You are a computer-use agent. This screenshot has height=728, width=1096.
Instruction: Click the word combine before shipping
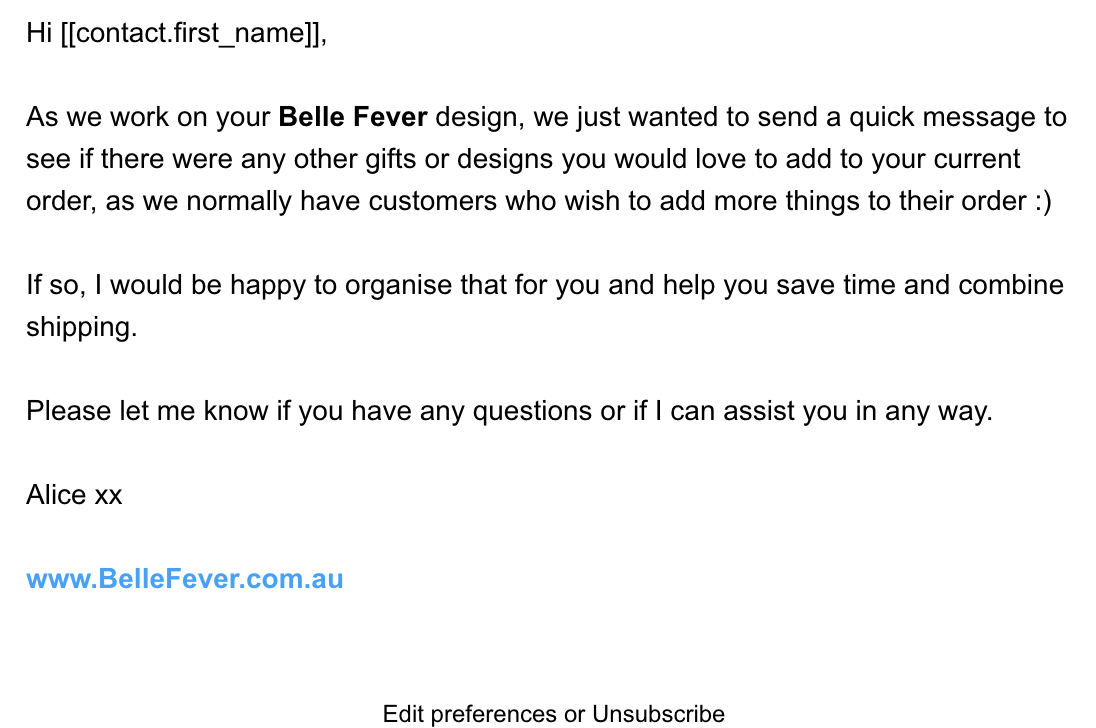tap(1011, 285)
